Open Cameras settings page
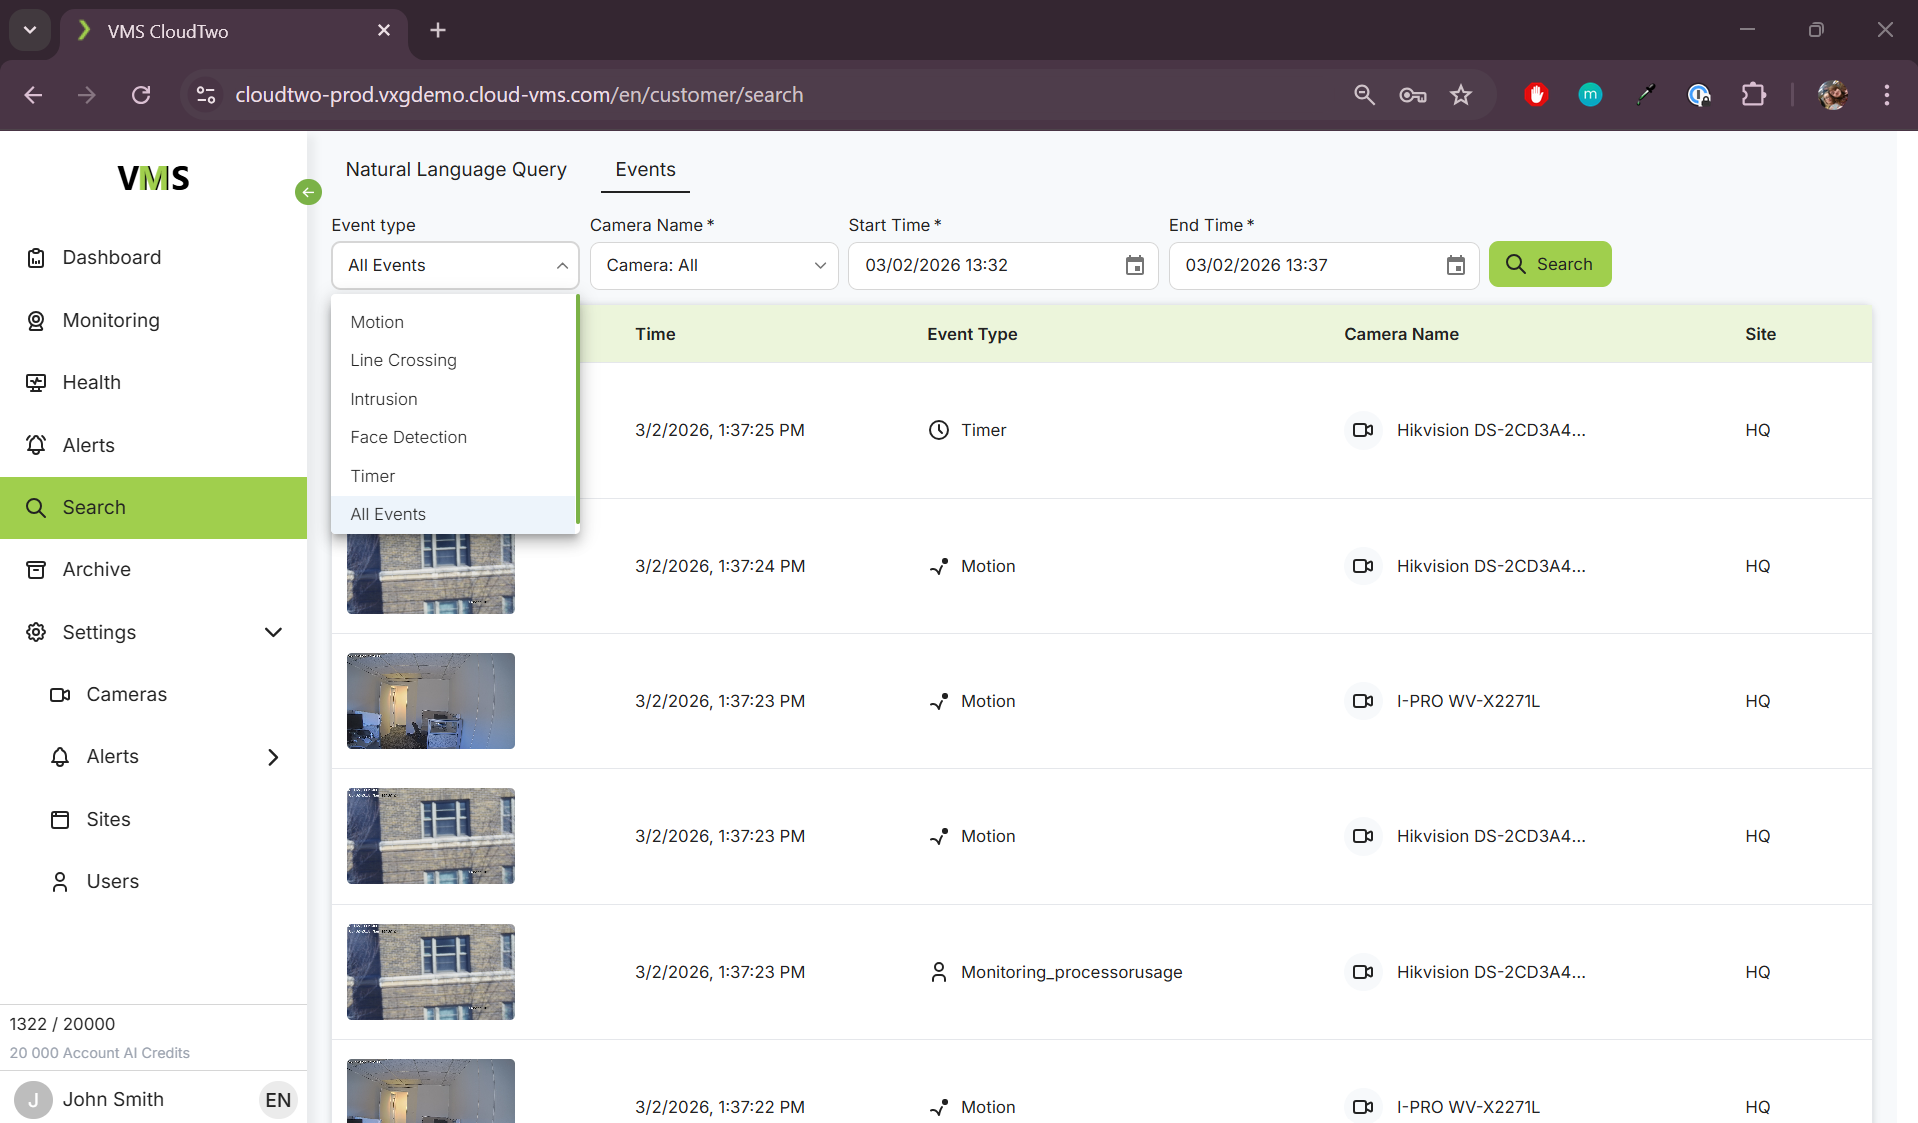 (126, 694)
